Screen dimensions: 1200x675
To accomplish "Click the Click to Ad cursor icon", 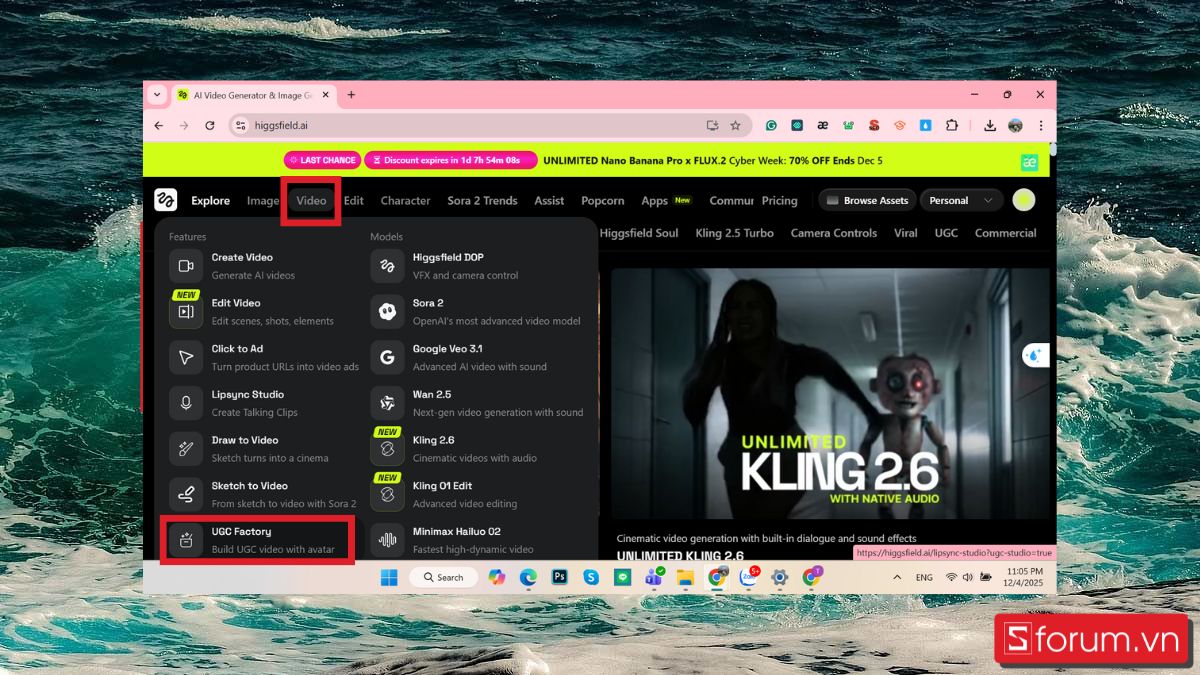I will click(186, 357).
